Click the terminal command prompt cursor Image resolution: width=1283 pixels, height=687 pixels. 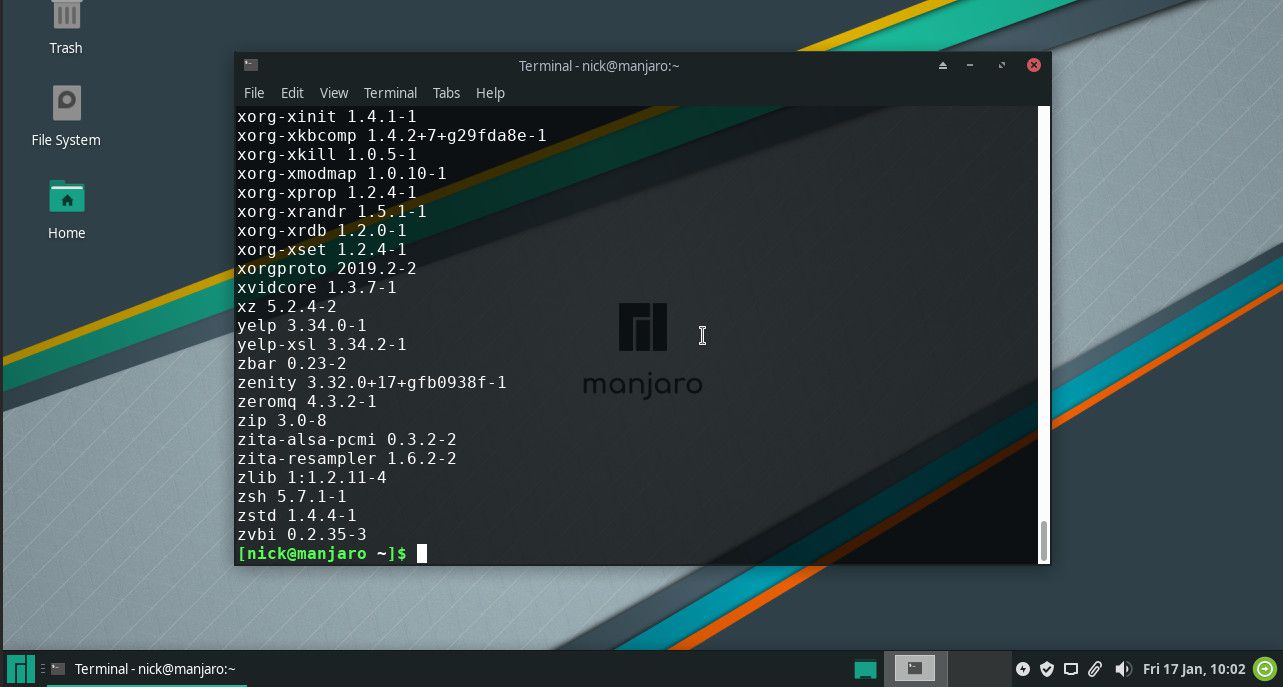point(422,553)
